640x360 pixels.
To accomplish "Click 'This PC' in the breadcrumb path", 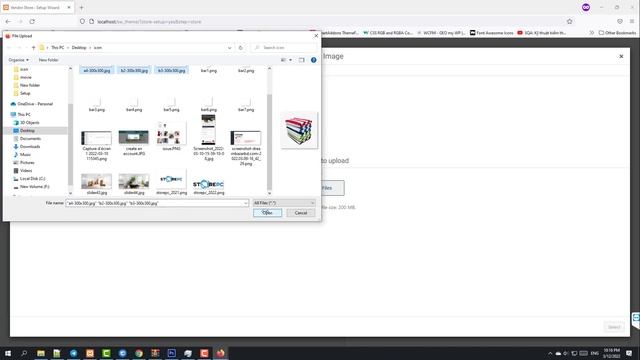I will click(x=58, y=48).
